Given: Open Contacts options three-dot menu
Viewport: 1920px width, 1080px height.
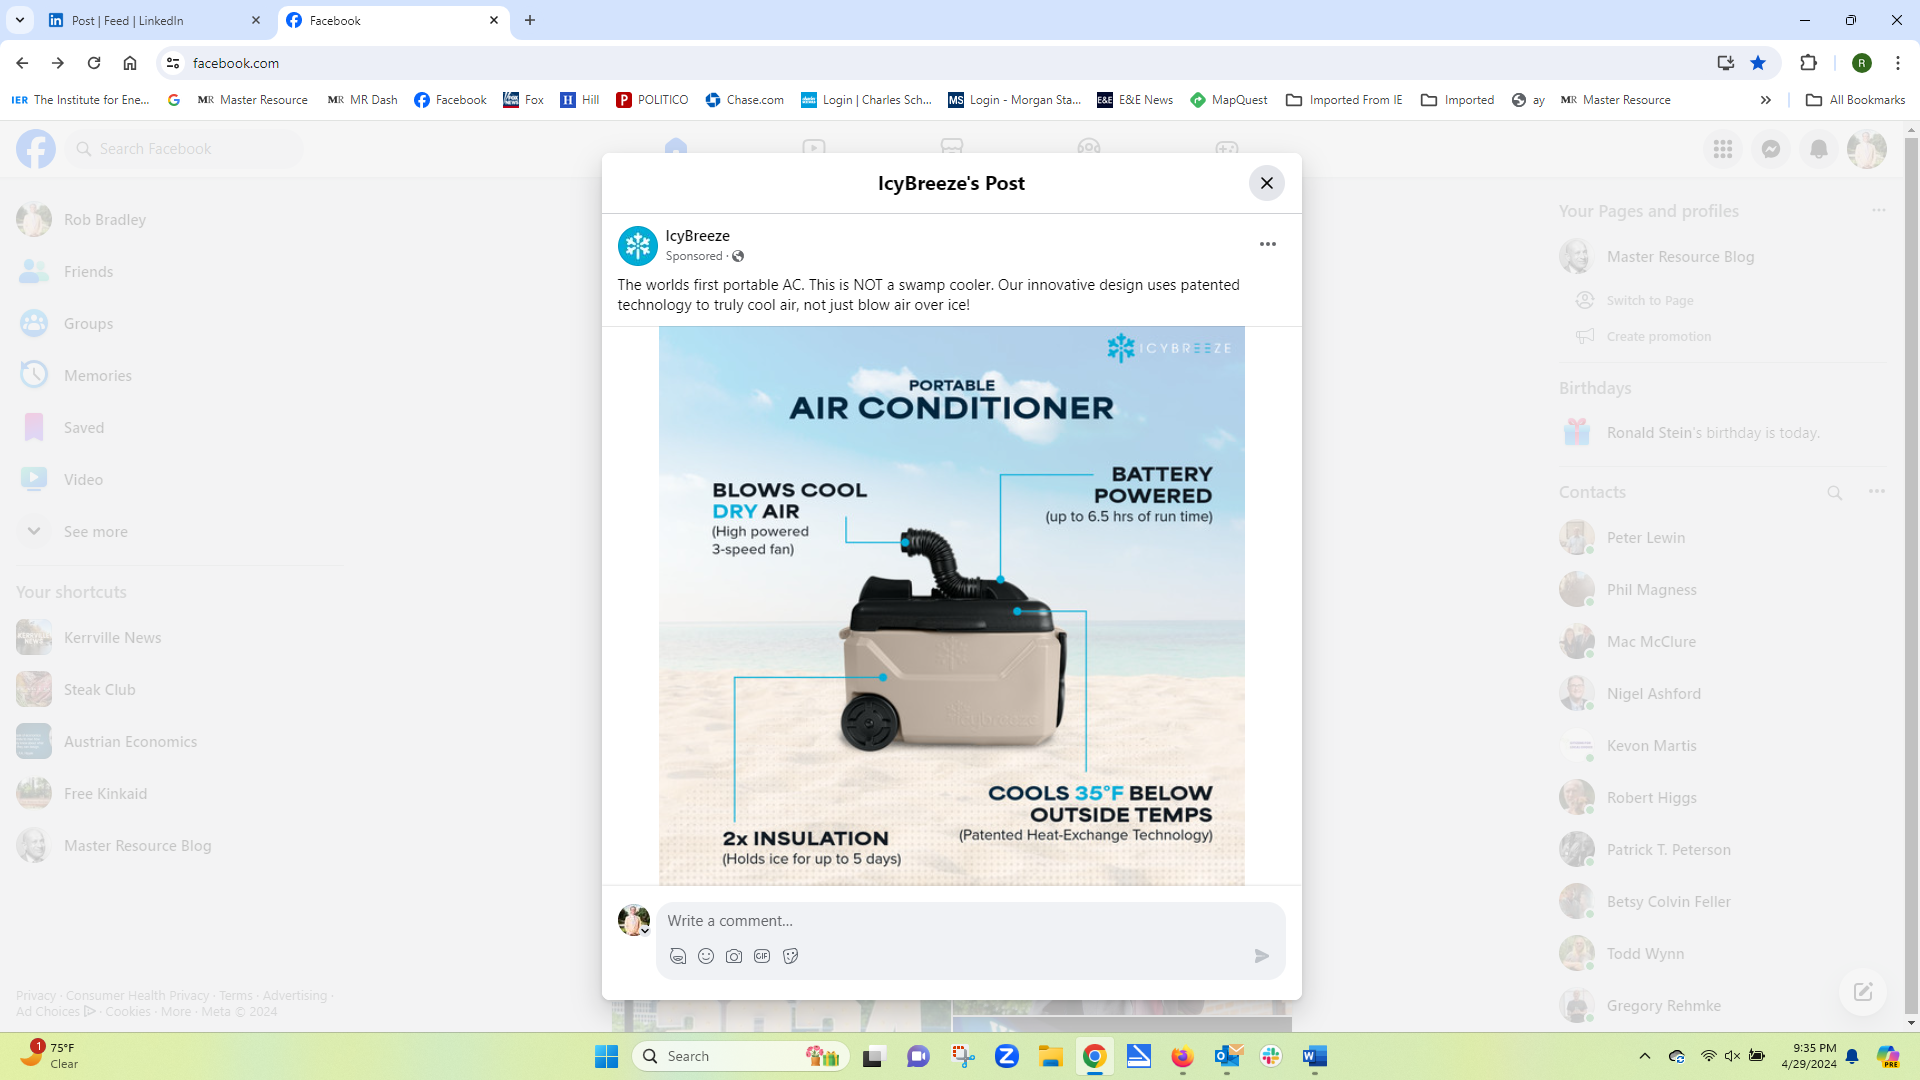Looking at the screenshot, I should (1876, 492).
